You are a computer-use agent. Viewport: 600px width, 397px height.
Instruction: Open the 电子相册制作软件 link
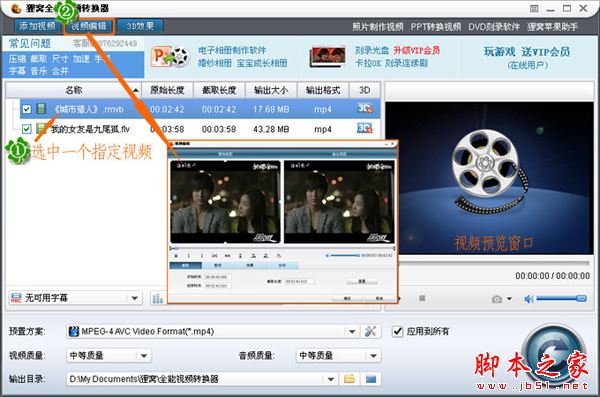coord(232,50)
